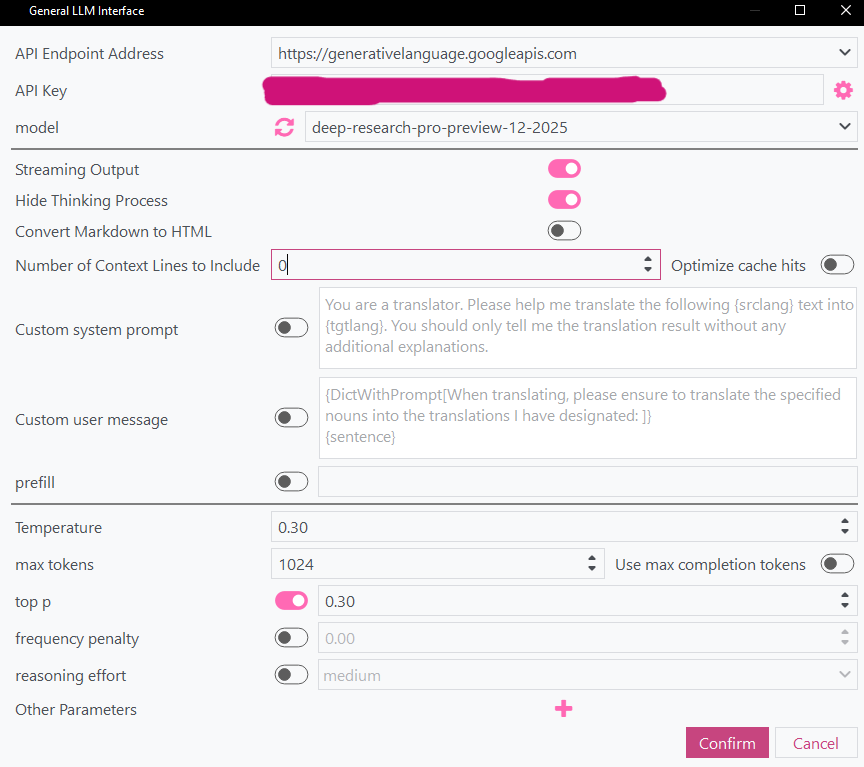The image size is (864, 767).
Task: Toggle Streaming Output off
Action: [x=564, y=169]
